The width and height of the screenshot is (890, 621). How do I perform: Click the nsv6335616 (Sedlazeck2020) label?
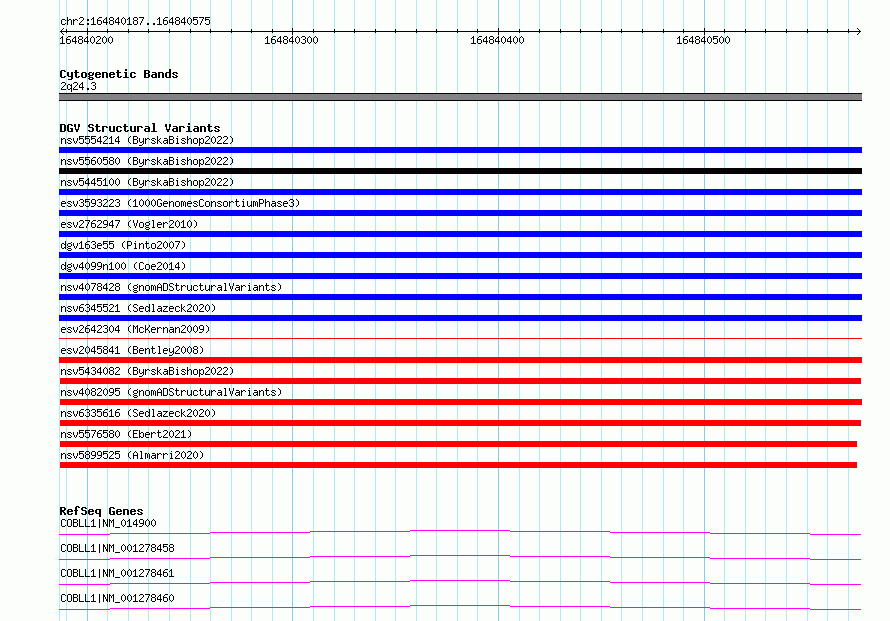[x=138, y=413]
